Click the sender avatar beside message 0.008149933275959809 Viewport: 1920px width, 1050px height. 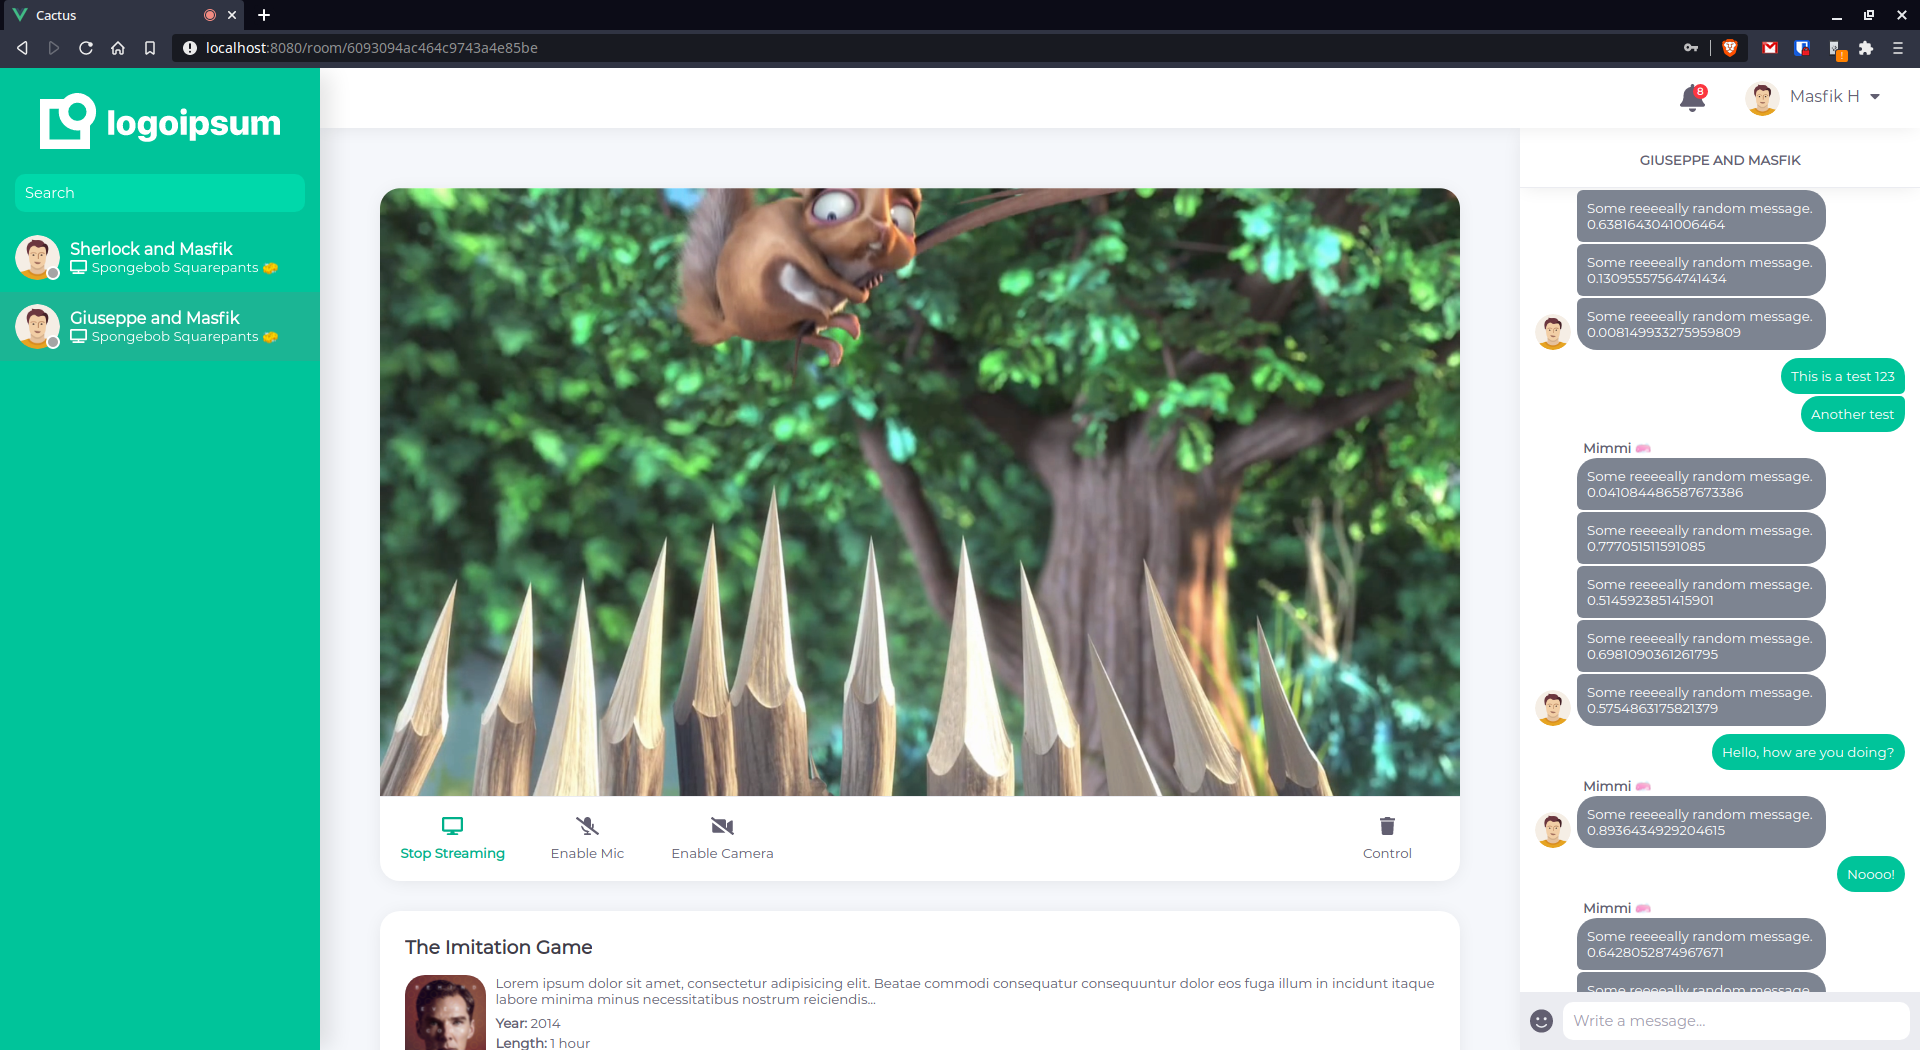[1553, 332]
